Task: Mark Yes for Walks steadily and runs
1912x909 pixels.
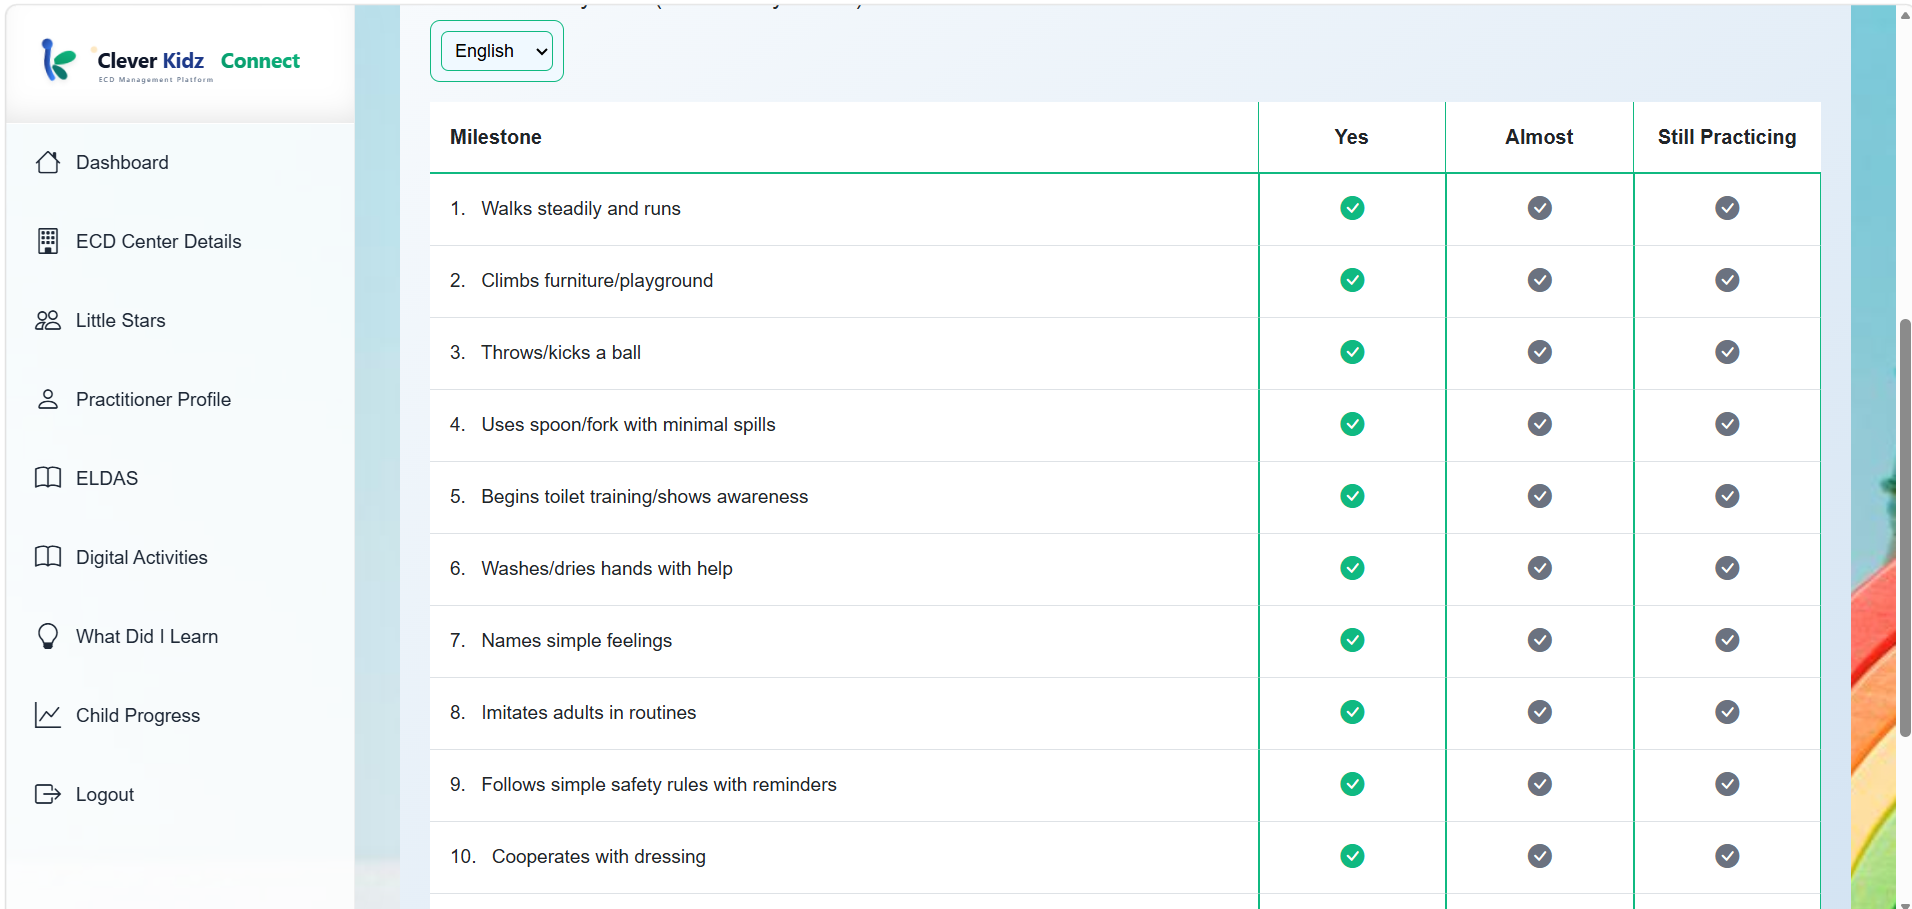Action: click(x=1352, y=208)
